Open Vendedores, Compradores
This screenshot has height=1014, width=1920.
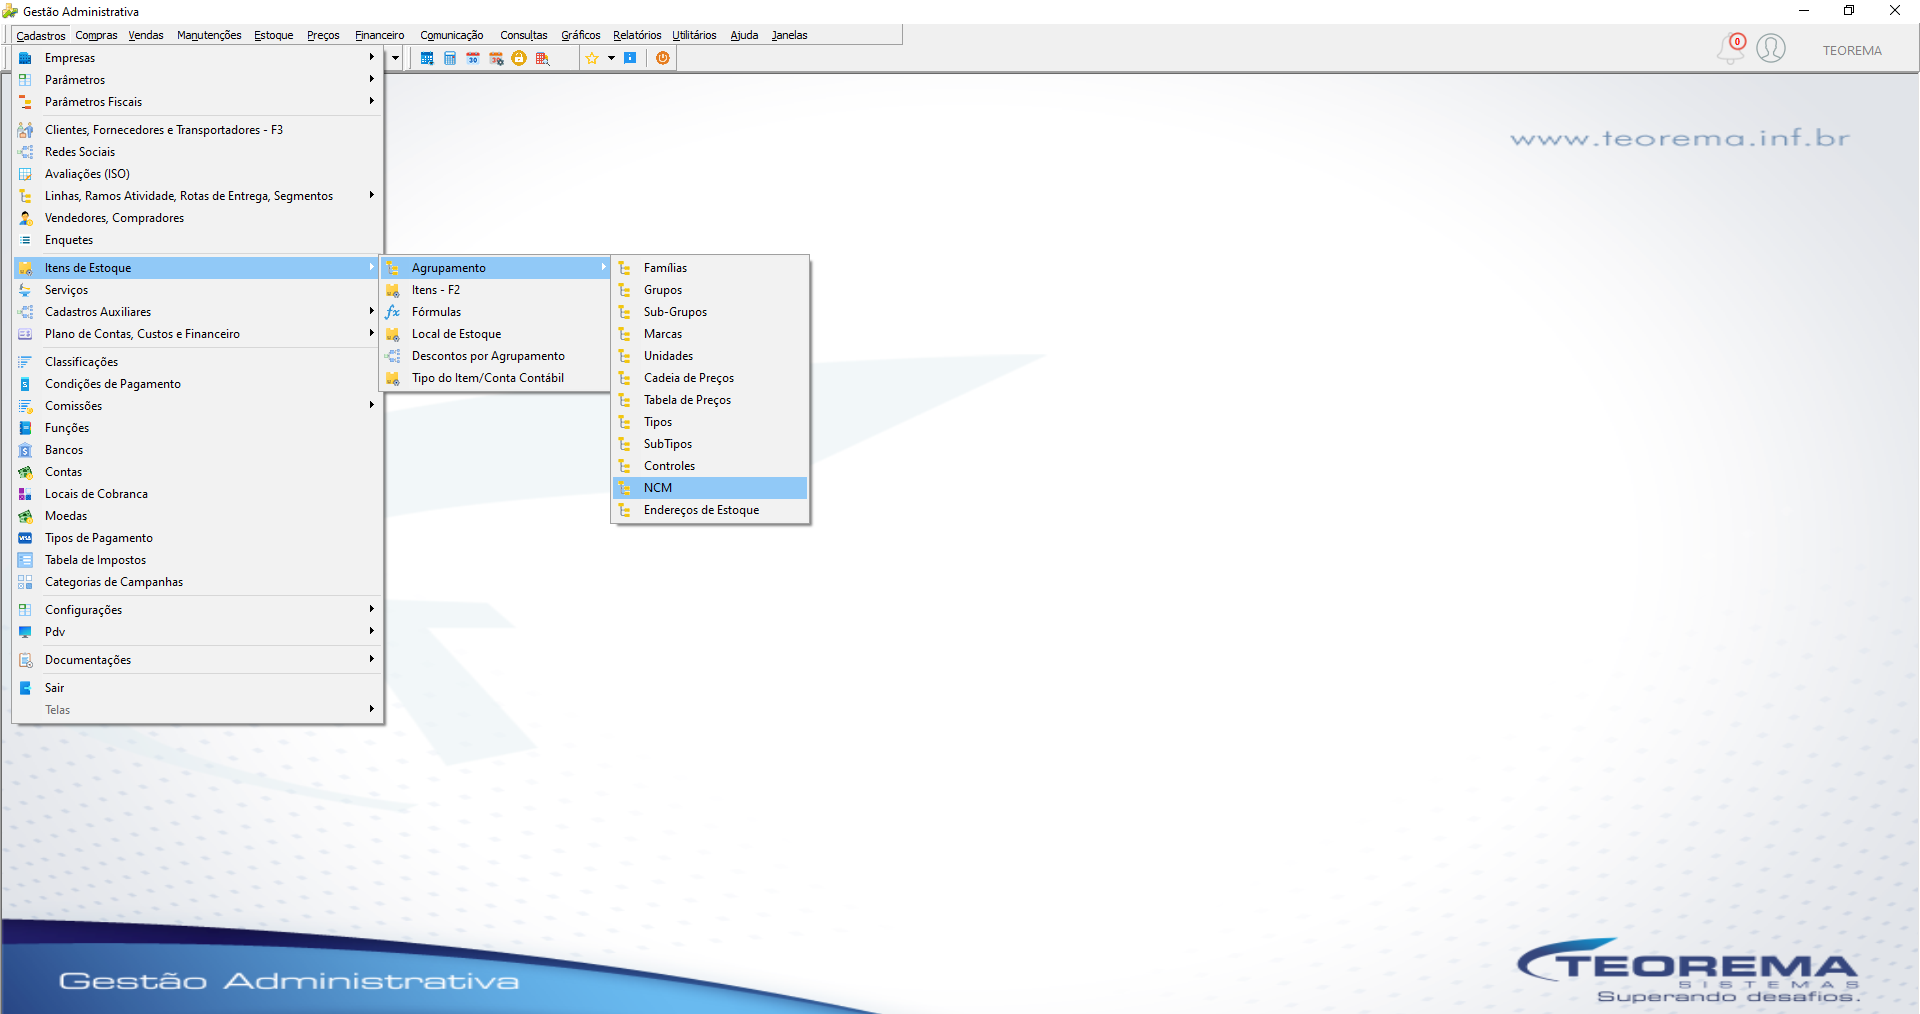198,218
